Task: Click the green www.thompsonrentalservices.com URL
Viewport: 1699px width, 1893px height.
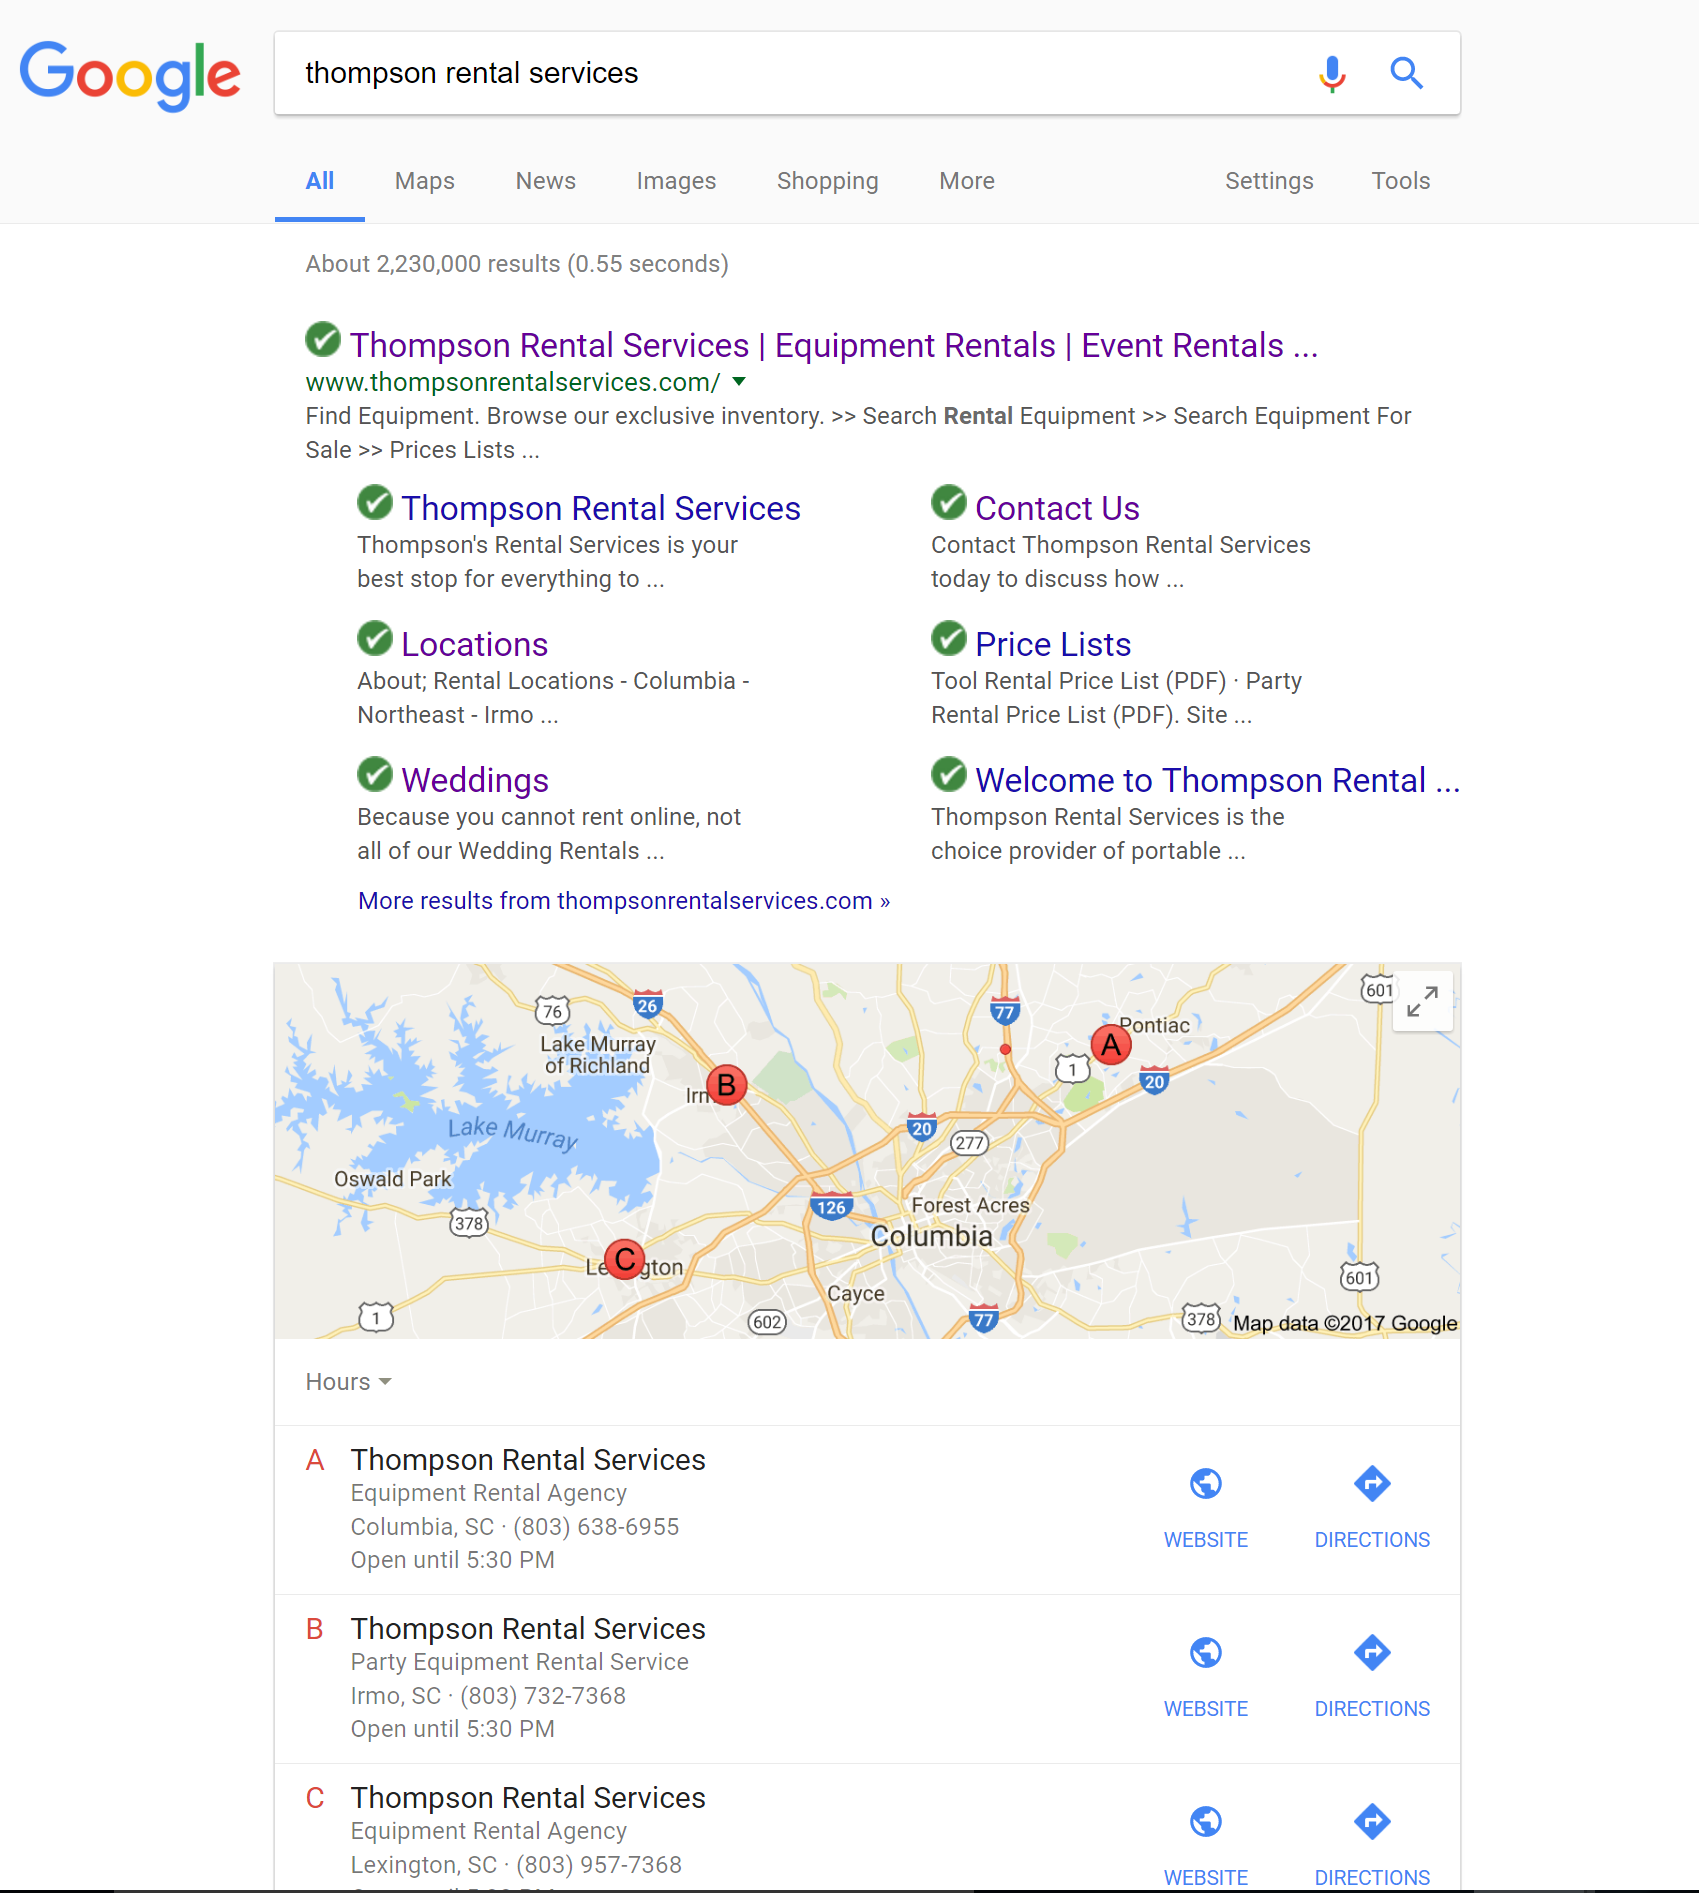Action: (512, 382)
